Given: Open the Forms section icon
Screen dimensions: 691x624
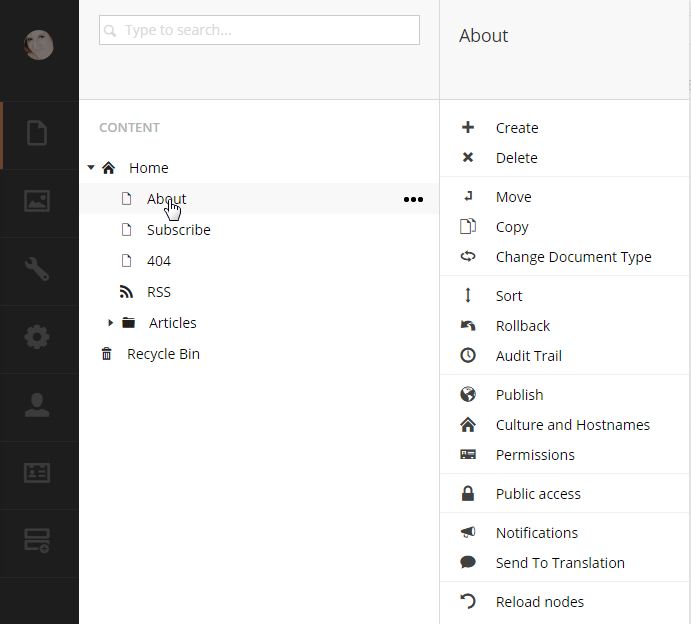Looking at the screenshot, I should (x=37, y=541).
